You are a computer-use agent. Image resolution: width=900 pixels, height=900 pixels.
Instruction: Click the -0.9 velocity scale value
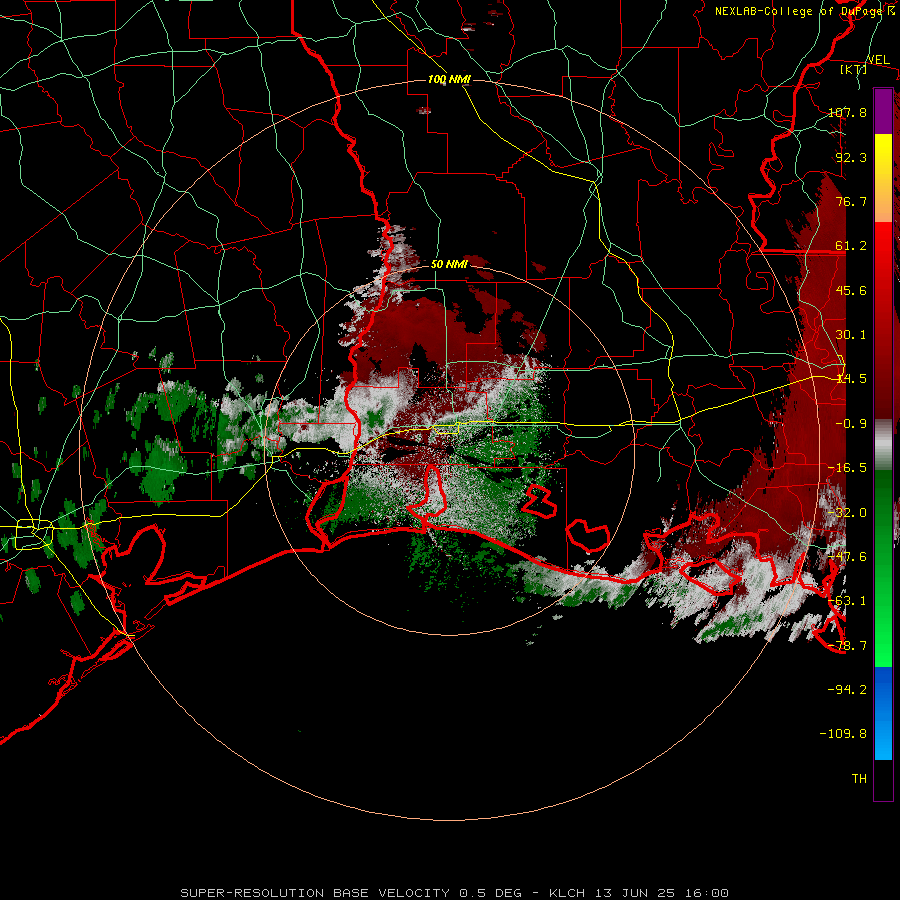851,424
